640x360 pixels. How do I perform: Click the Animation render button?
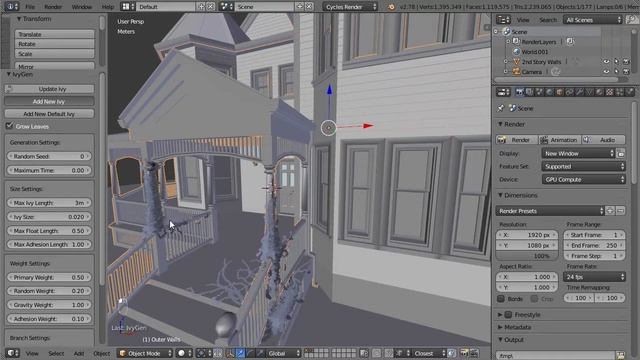click(560, 140)
